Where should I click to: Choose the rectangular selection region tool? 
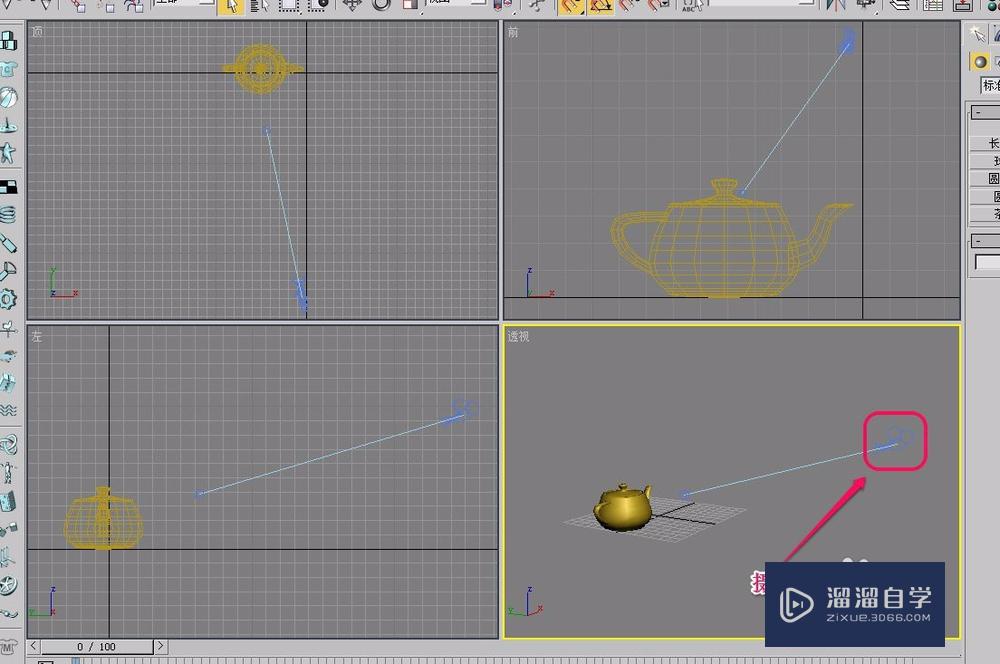coord(288,6)
